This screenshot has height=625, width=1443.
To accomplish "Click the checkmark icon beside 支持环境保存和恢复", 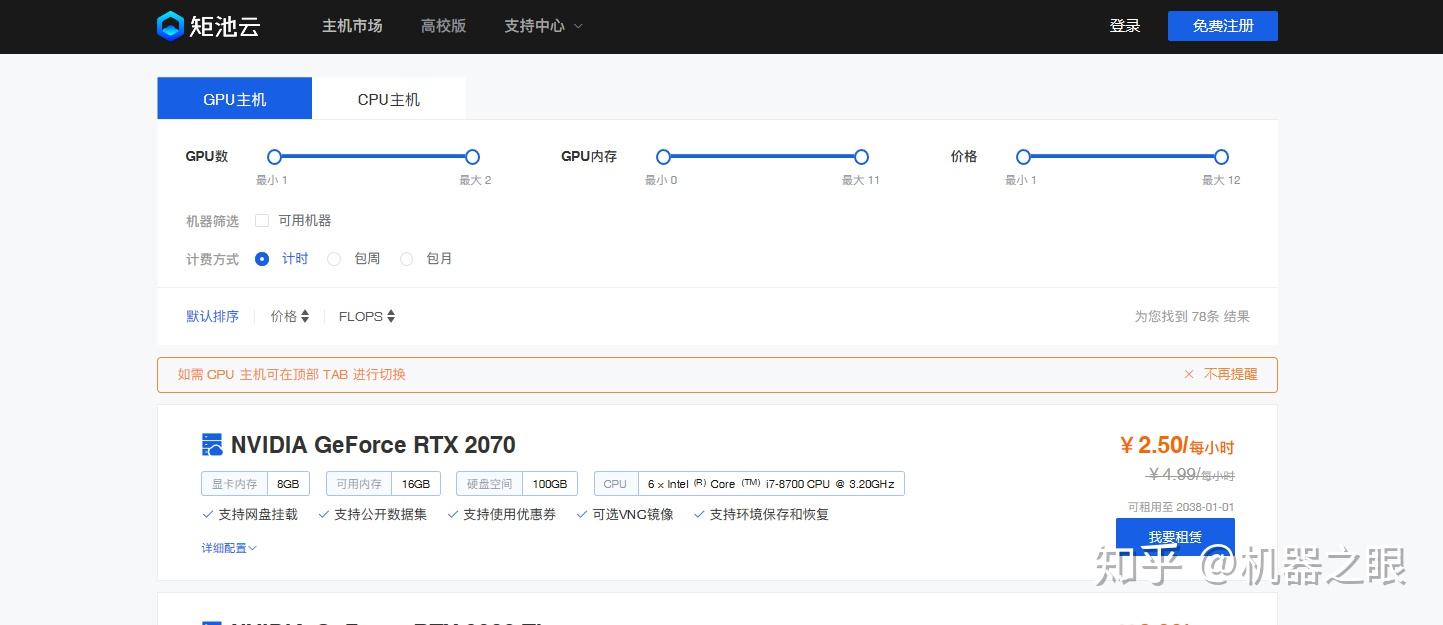I will pyautogui.click(x=699, y=514).
